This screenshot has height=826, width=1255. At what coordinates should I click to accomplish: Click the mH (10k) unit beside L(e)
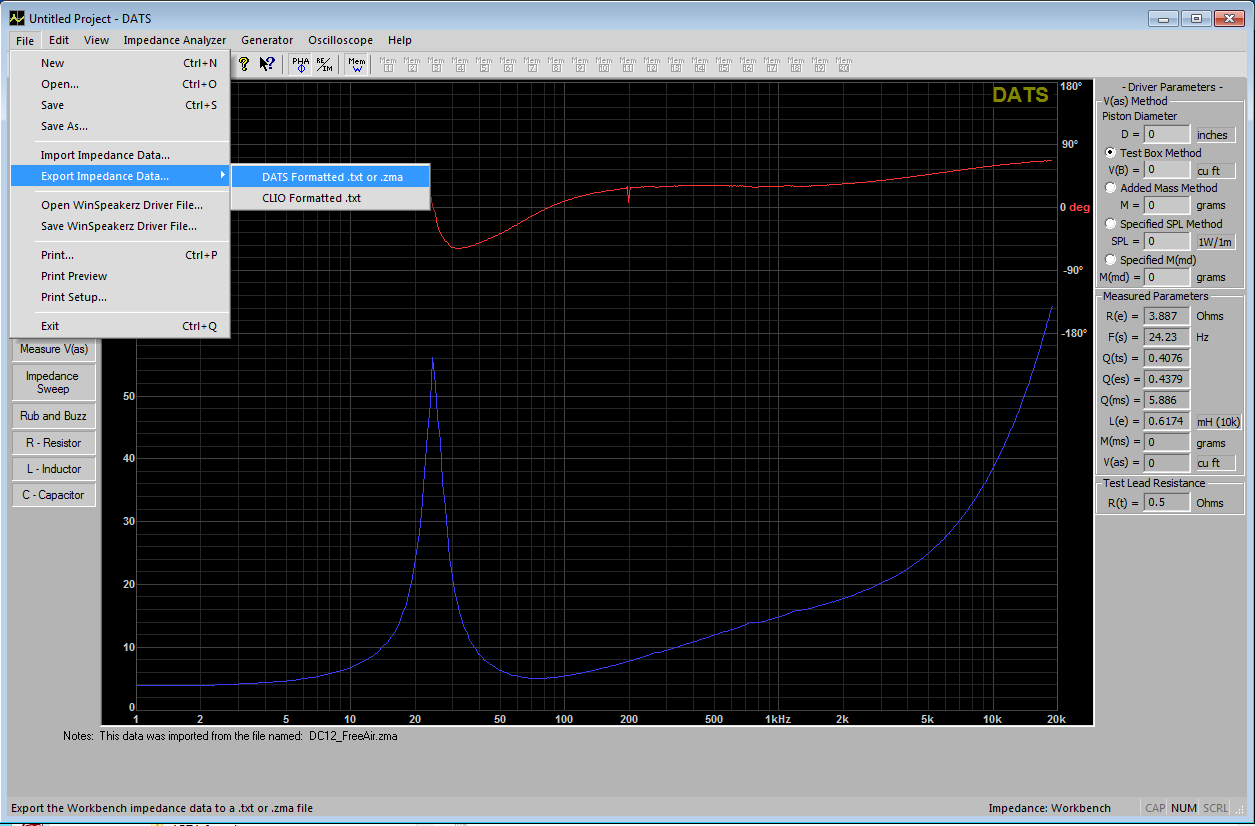(1219, 422)
